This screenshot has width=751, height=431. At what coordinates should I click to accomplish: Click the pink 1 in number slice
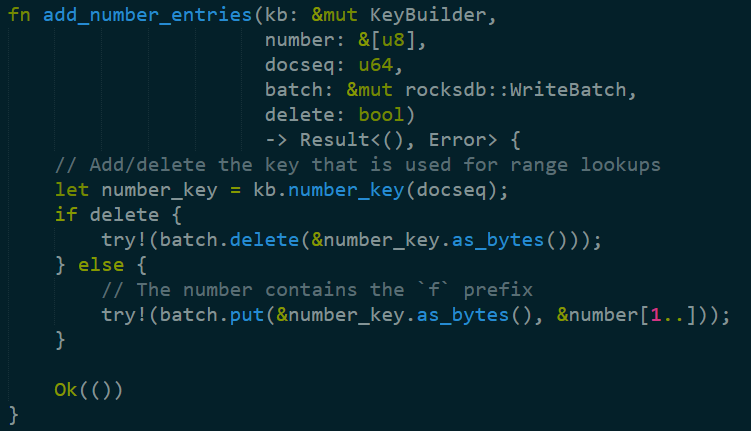tap(656, 315)
